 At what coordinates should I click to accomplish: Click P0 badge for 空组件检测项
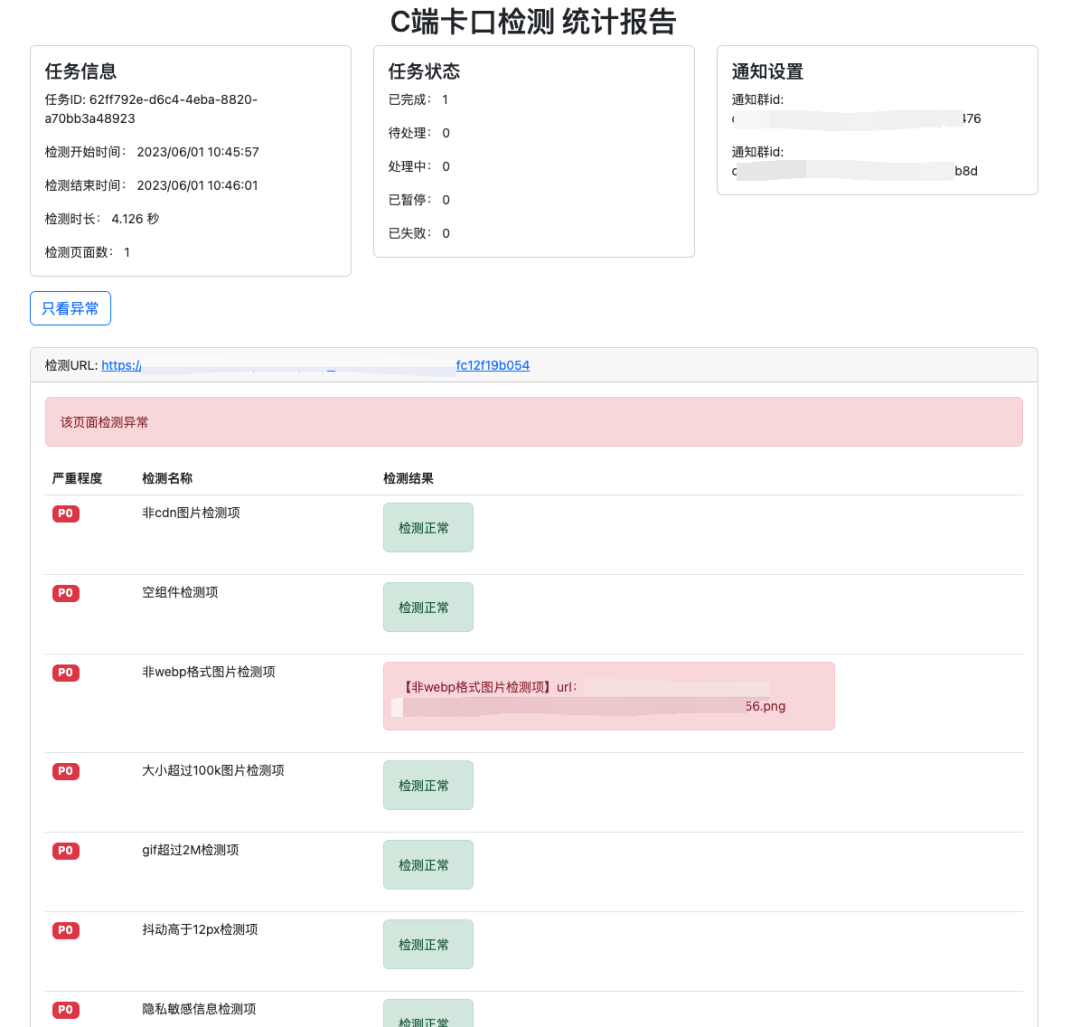(x=65, y=593)
